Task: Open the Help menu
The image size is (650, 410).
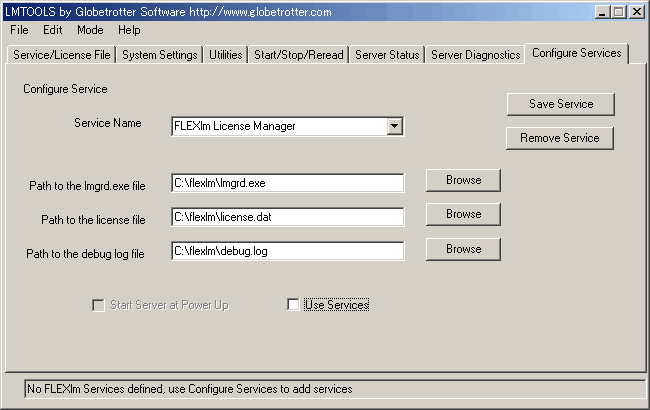Action: 129,30
